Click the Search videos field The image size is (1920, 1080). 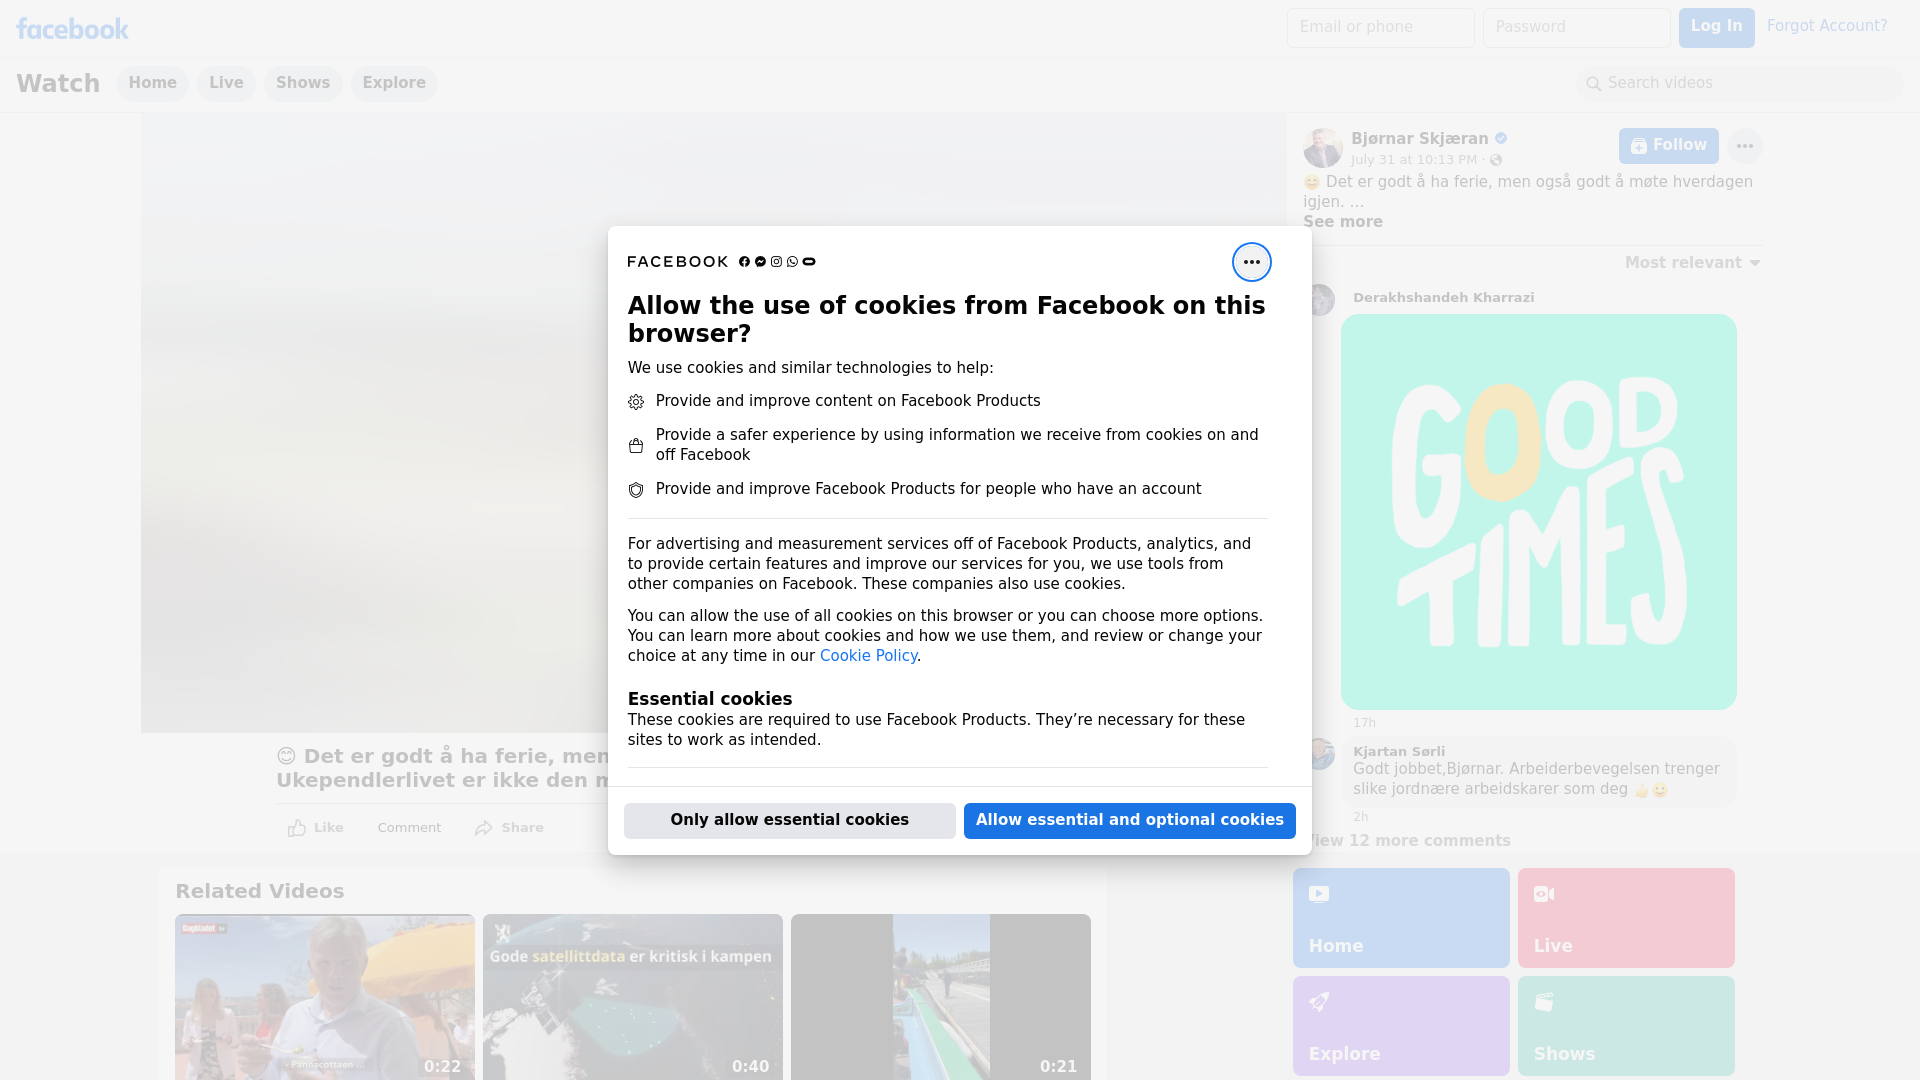(x=1740, y=84)
